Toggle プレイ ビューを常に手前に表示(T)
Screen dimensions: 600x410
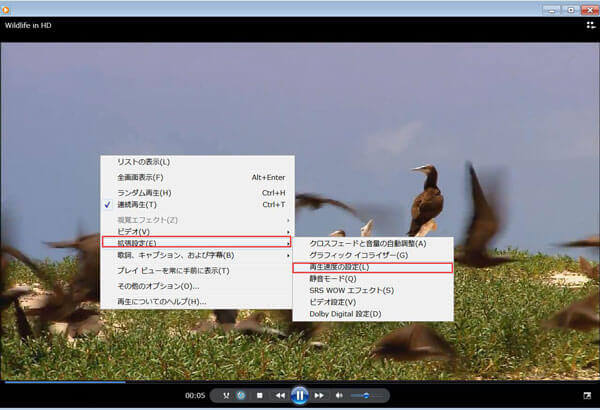197,271
